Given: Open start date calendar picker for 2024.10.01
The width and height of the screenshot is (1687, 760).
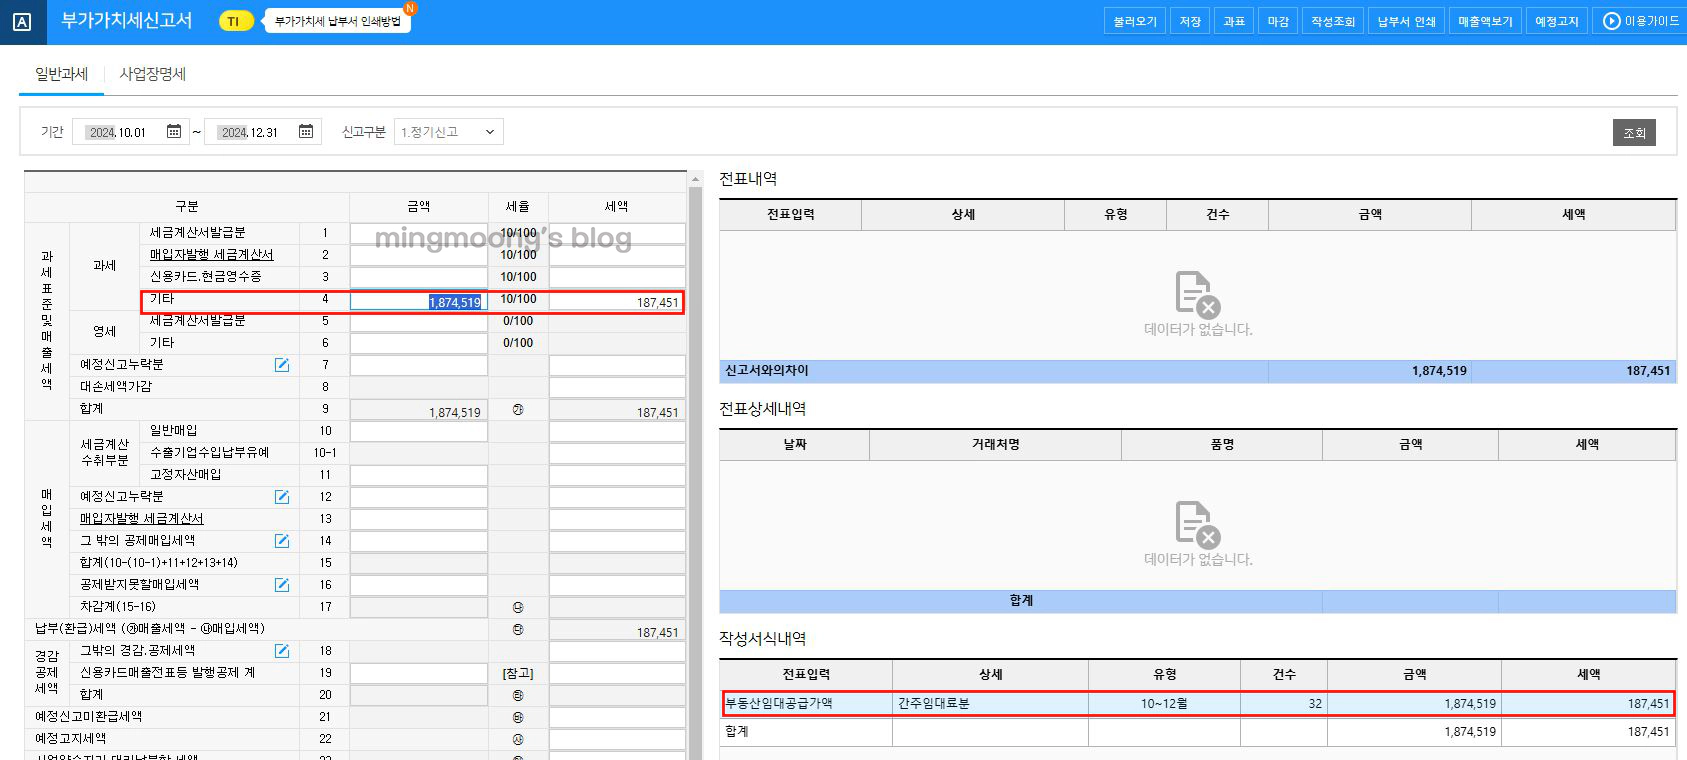Looking at the screenshot, I should (173, 131).
